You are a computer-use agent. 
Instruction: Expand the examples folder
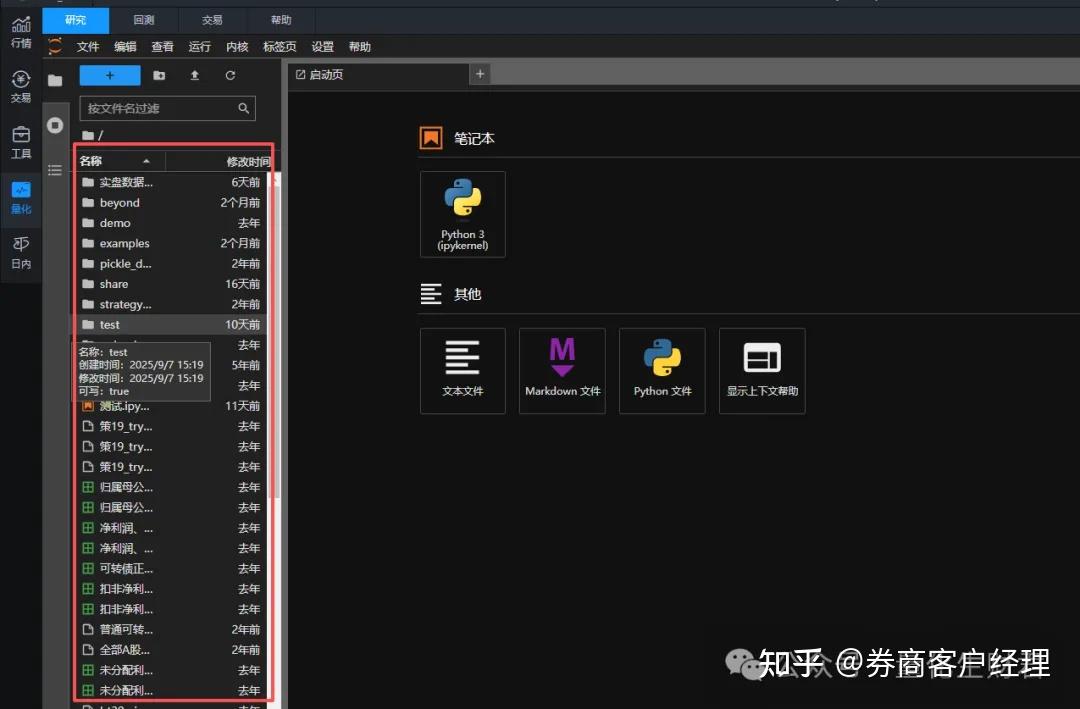point(122,243)
